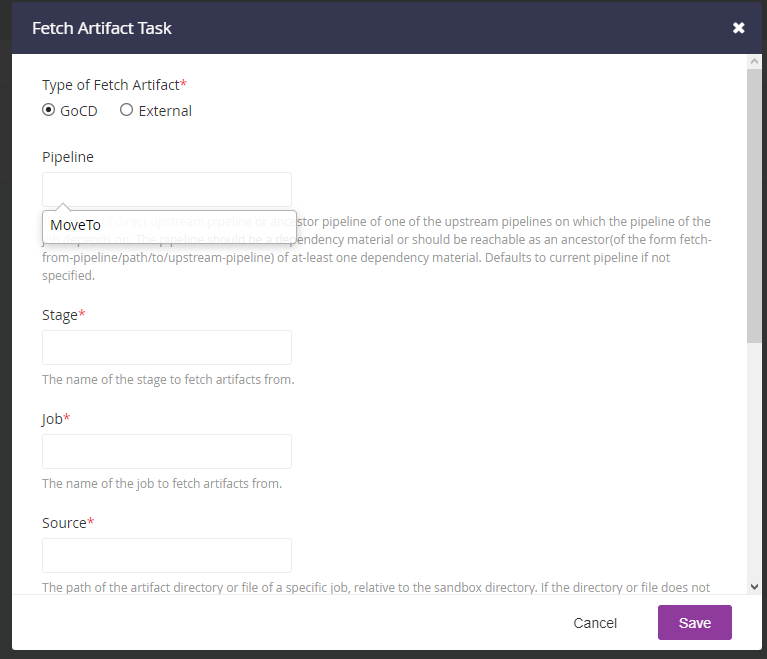Select the GoCD radio button
Screen dimensions: 767x659
pos(48,110)
